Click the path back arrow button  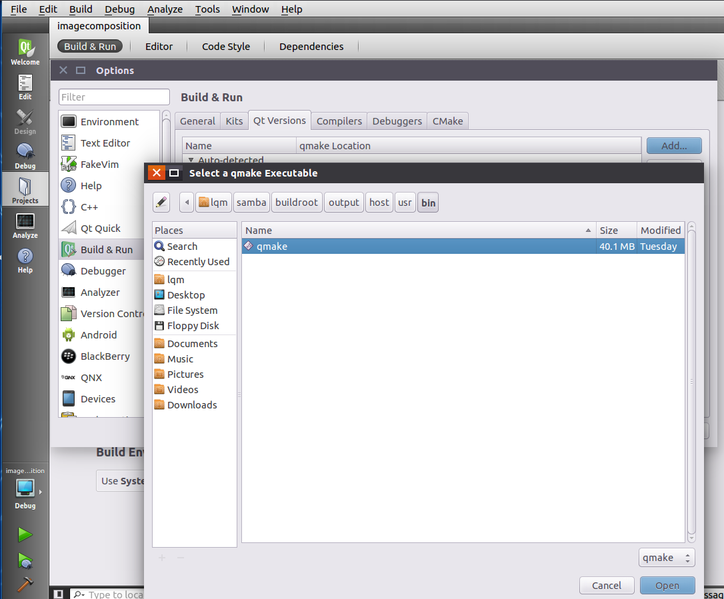pyautogui.click(x=187, y=202)
